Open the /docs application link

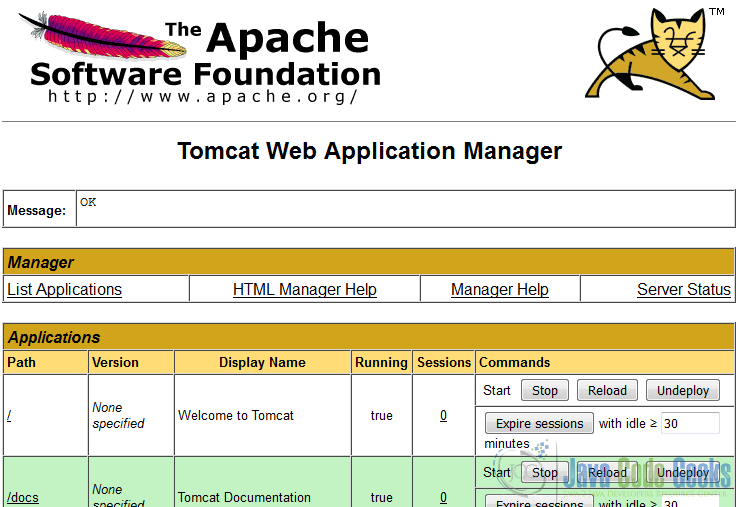pyautogui.click(x=23, y=497)
